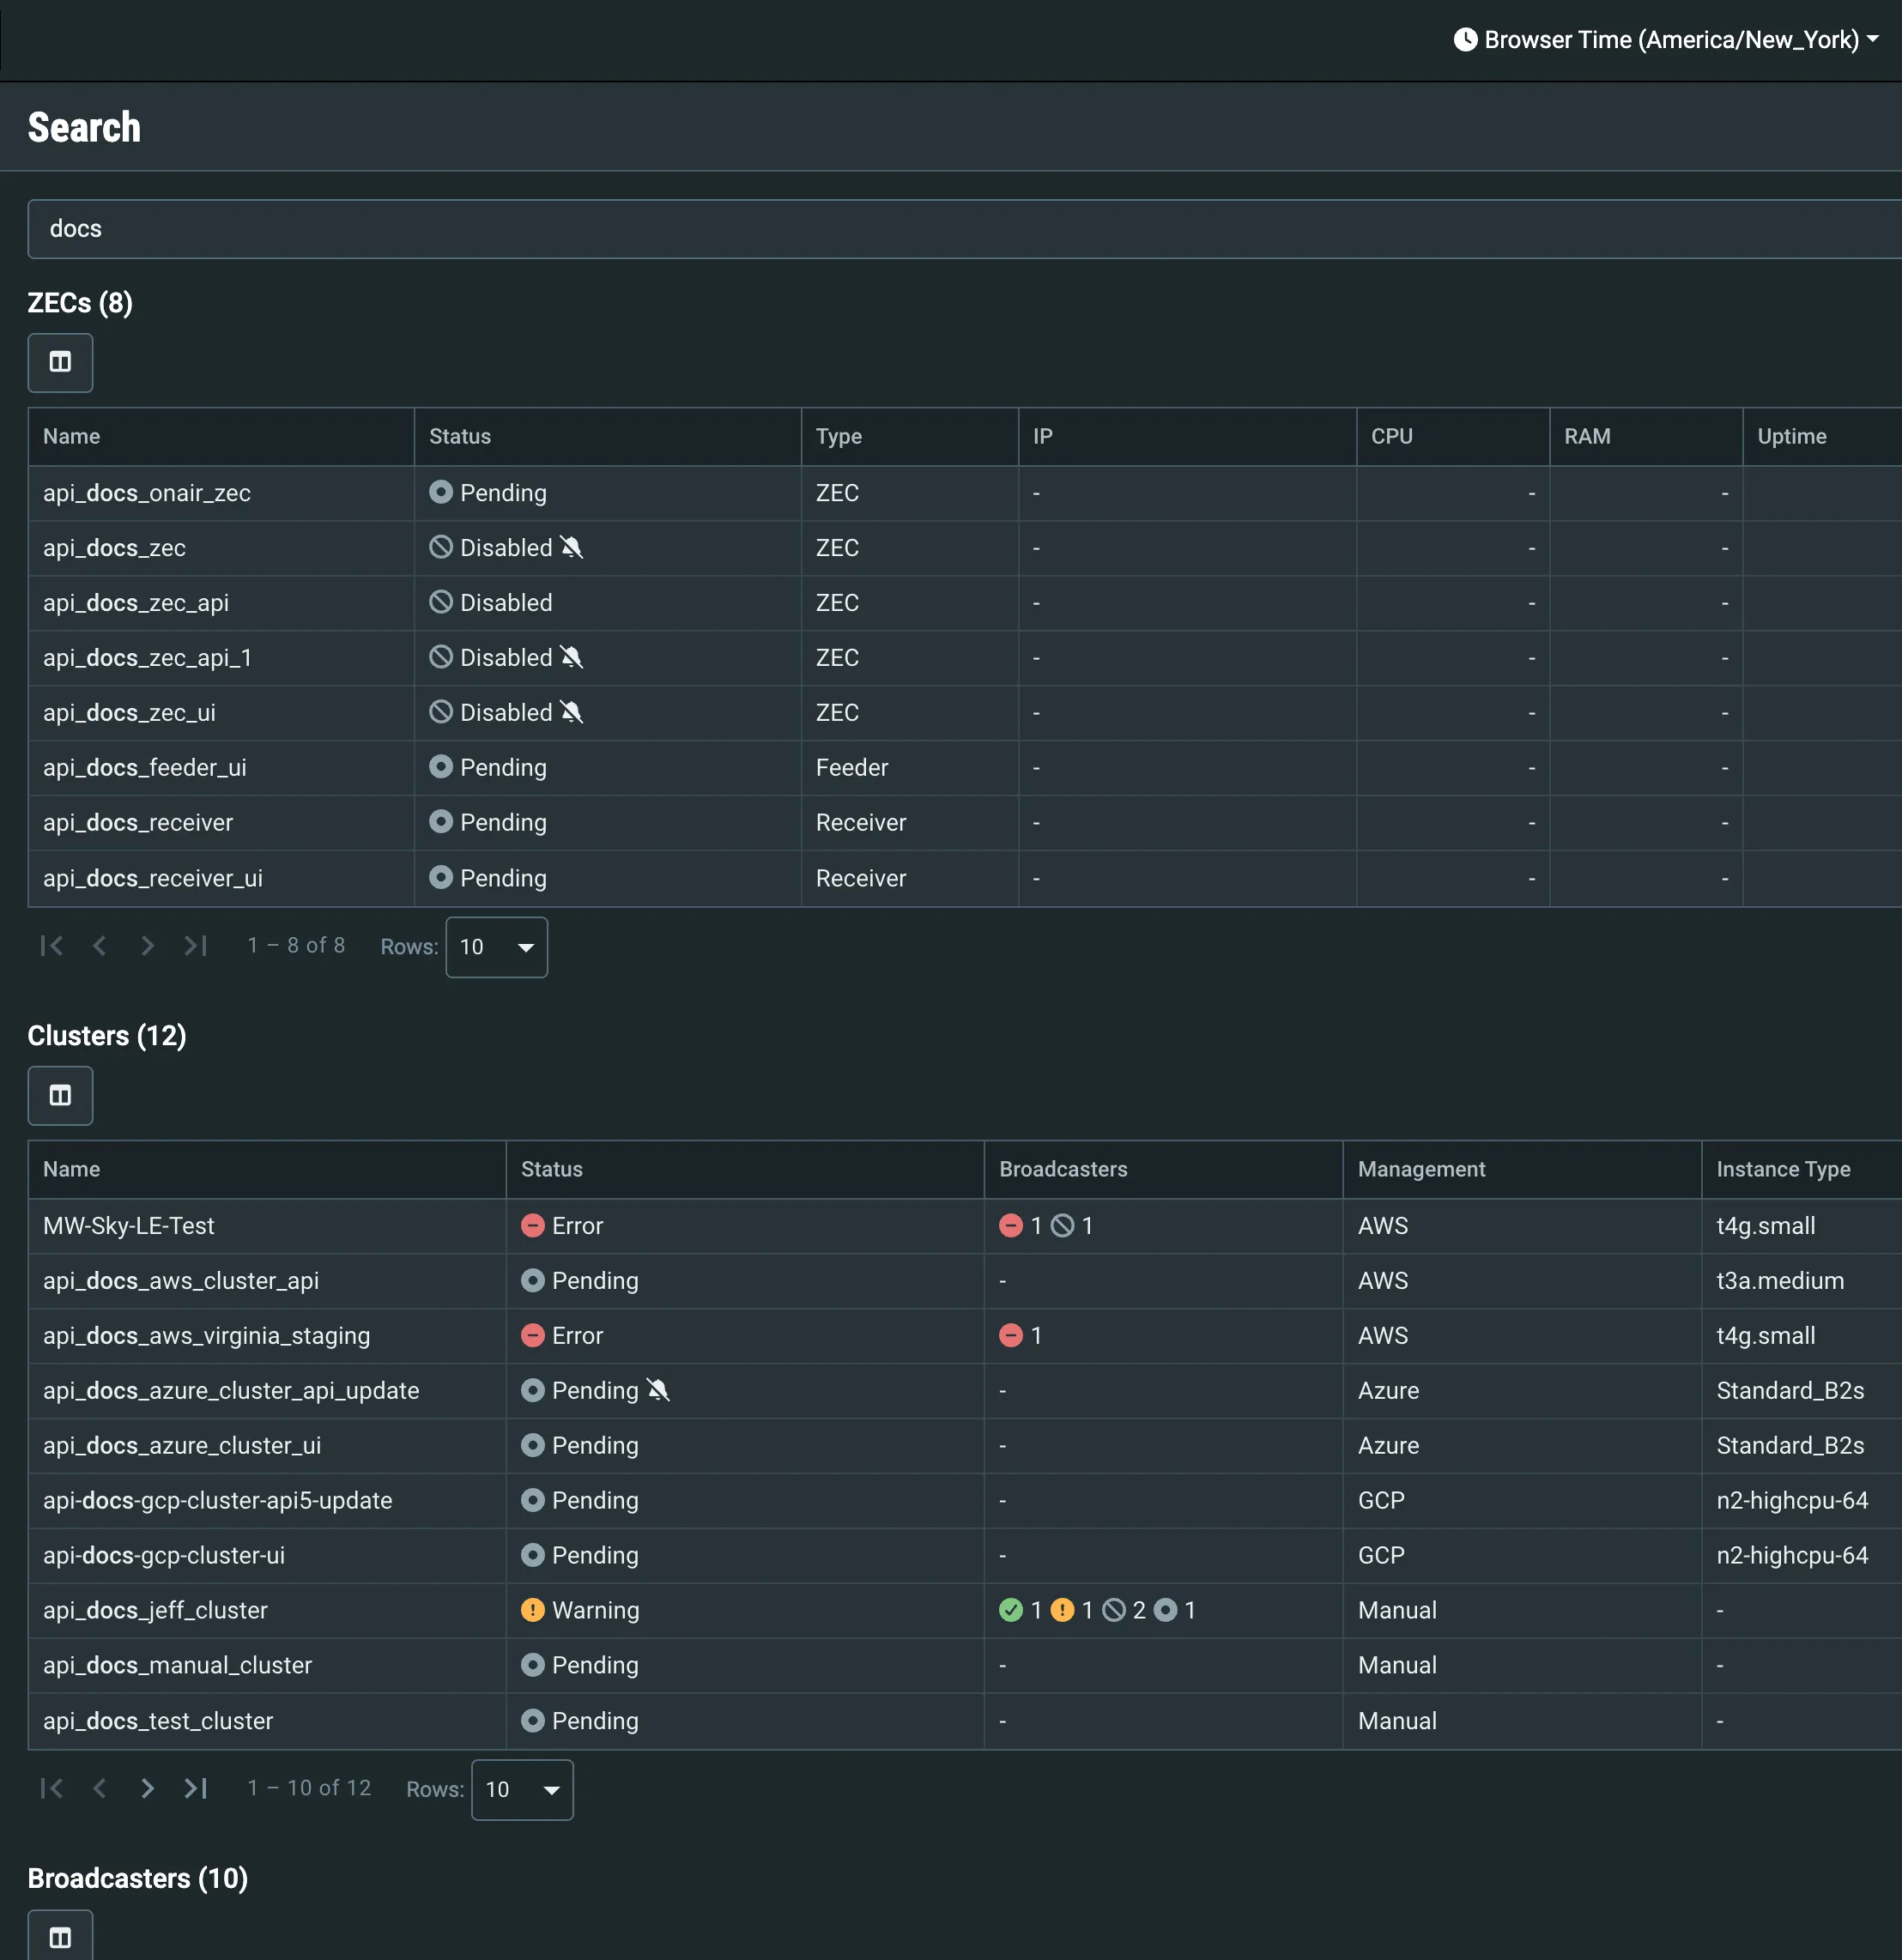This screenshot has height=1960, width=1902.
Task: Click muted bell icon for api_docs_azure_cluster_api_update
Action: [x=657, y=1390]
